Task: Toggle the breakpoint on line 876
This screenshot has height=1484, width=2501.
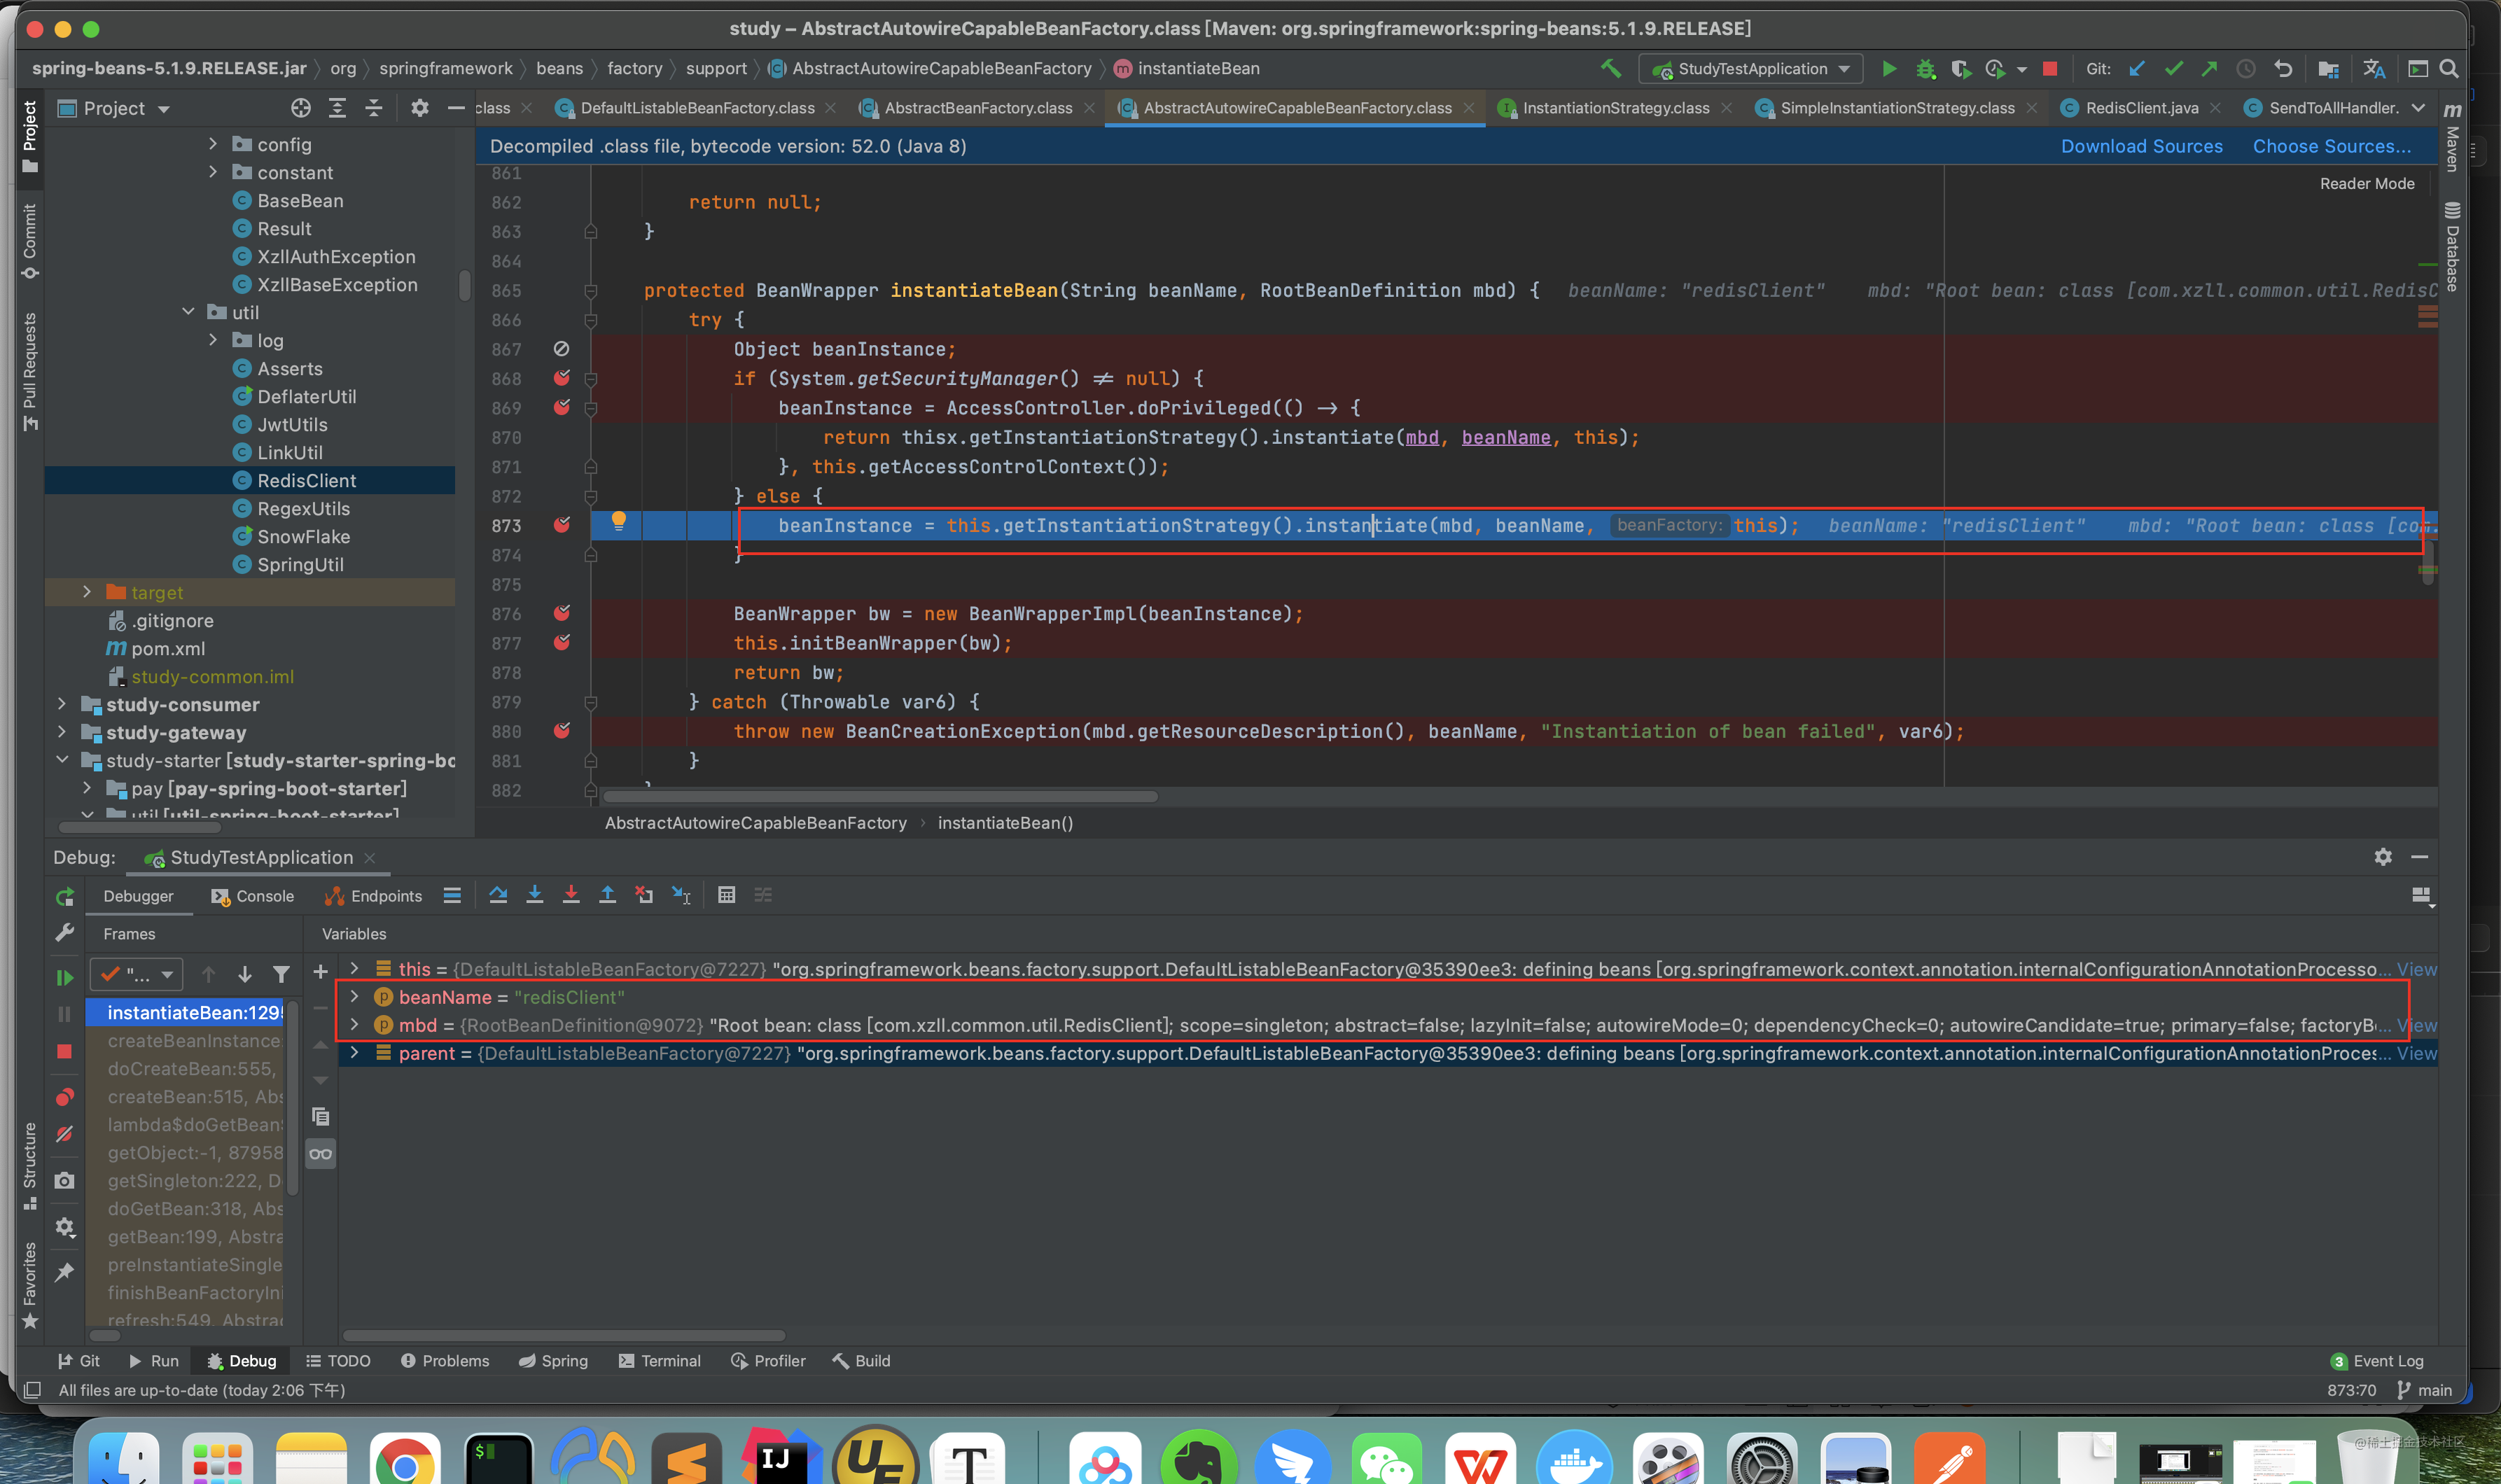Action: click(x=562, y=613)
